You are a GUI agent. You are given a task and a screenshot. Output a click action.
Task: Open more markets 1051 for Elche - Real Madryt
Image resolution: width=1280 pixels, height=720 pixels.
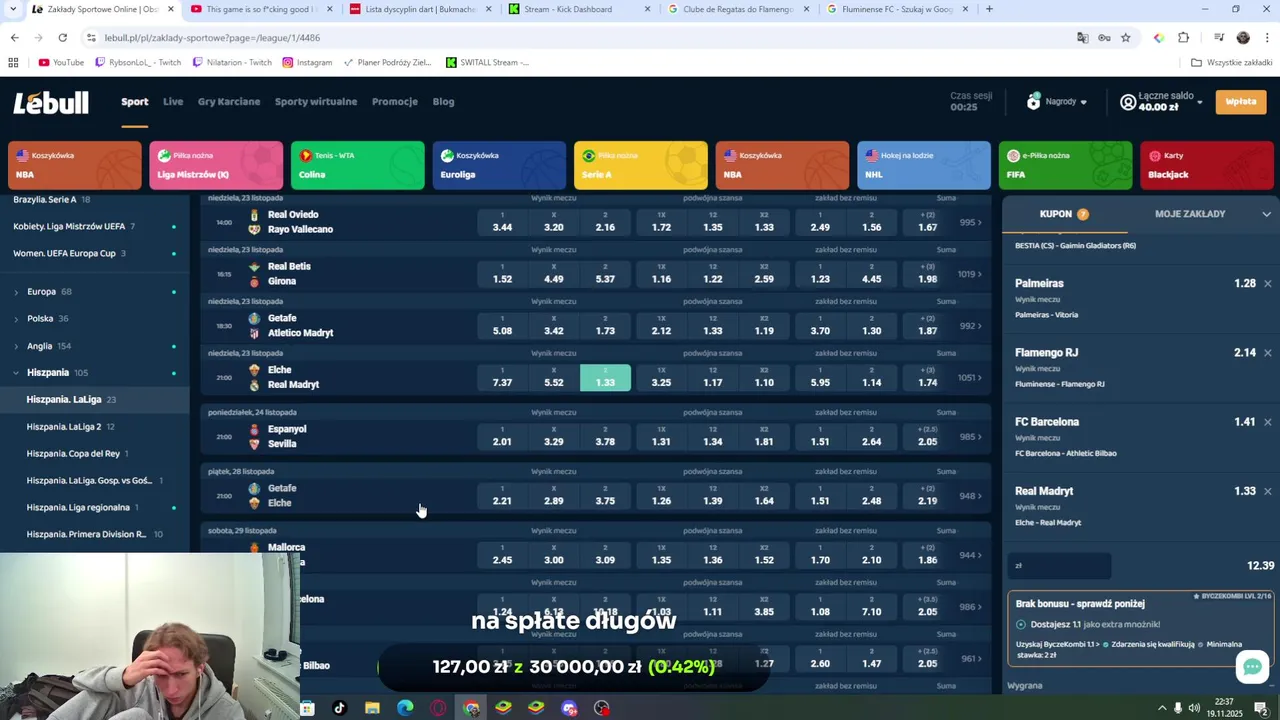pos(970,378)
